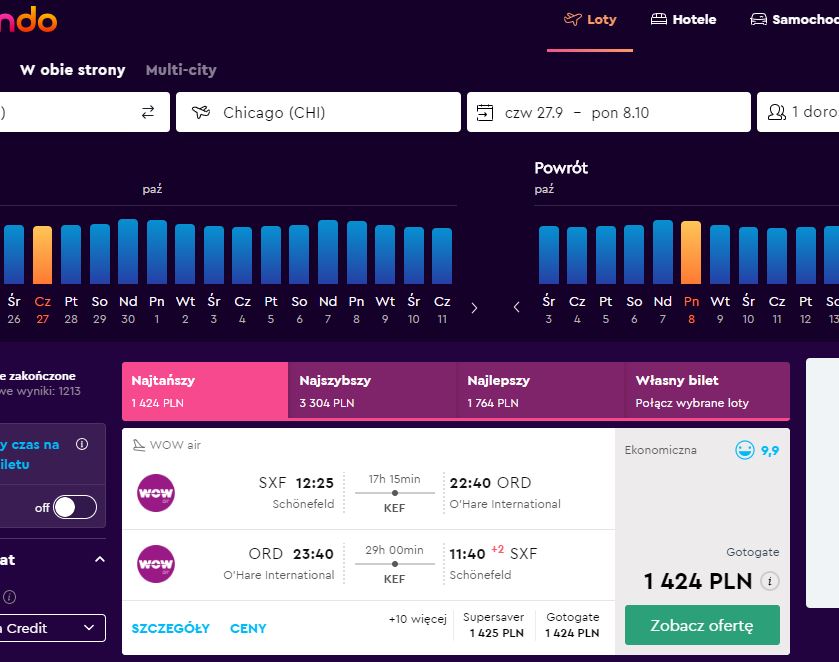Click the Chicago (CHI) destination field
Viewport: 839px width, 662px height.
pyautogui.click(x=318, y=112)
